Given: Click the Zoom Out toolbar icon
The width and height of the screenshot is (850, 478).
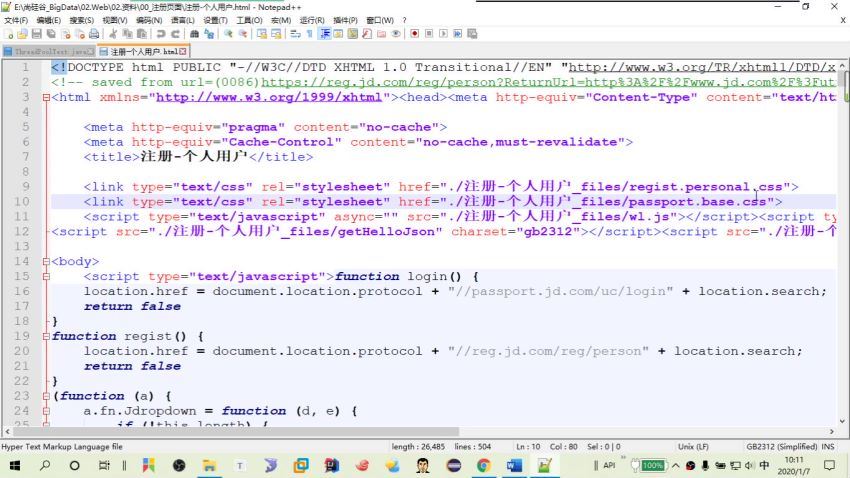Looking at the screenshot, I should pos(243,34).
